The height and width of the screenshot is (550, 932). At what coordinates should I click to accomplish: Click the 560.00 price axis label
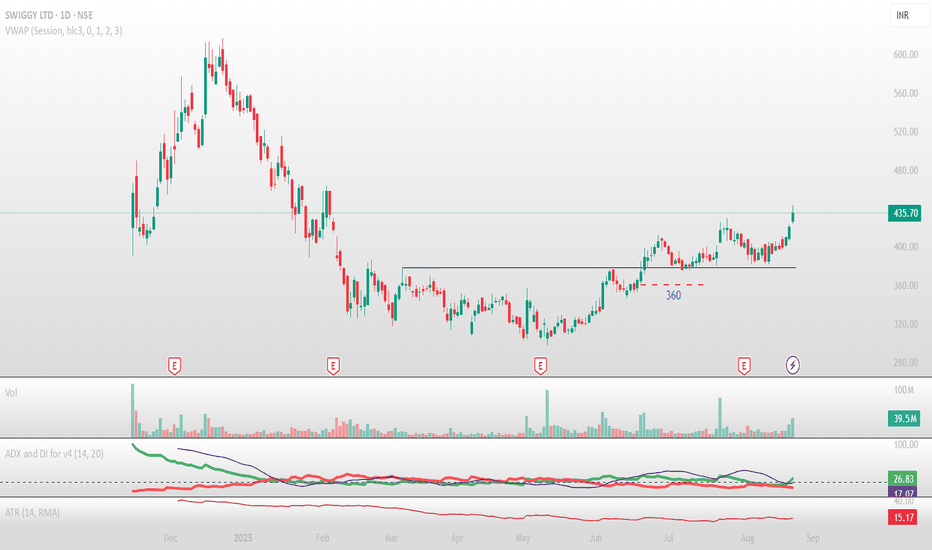click(x=905, y=93)
